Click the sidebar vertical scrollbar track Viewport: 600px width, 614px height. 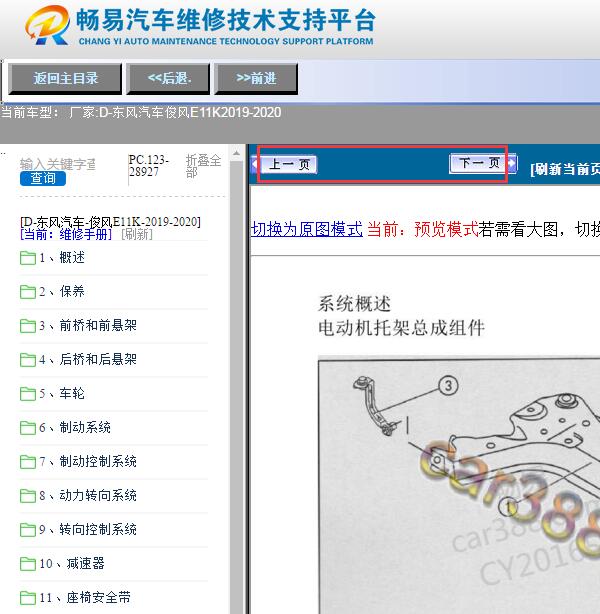236,388
